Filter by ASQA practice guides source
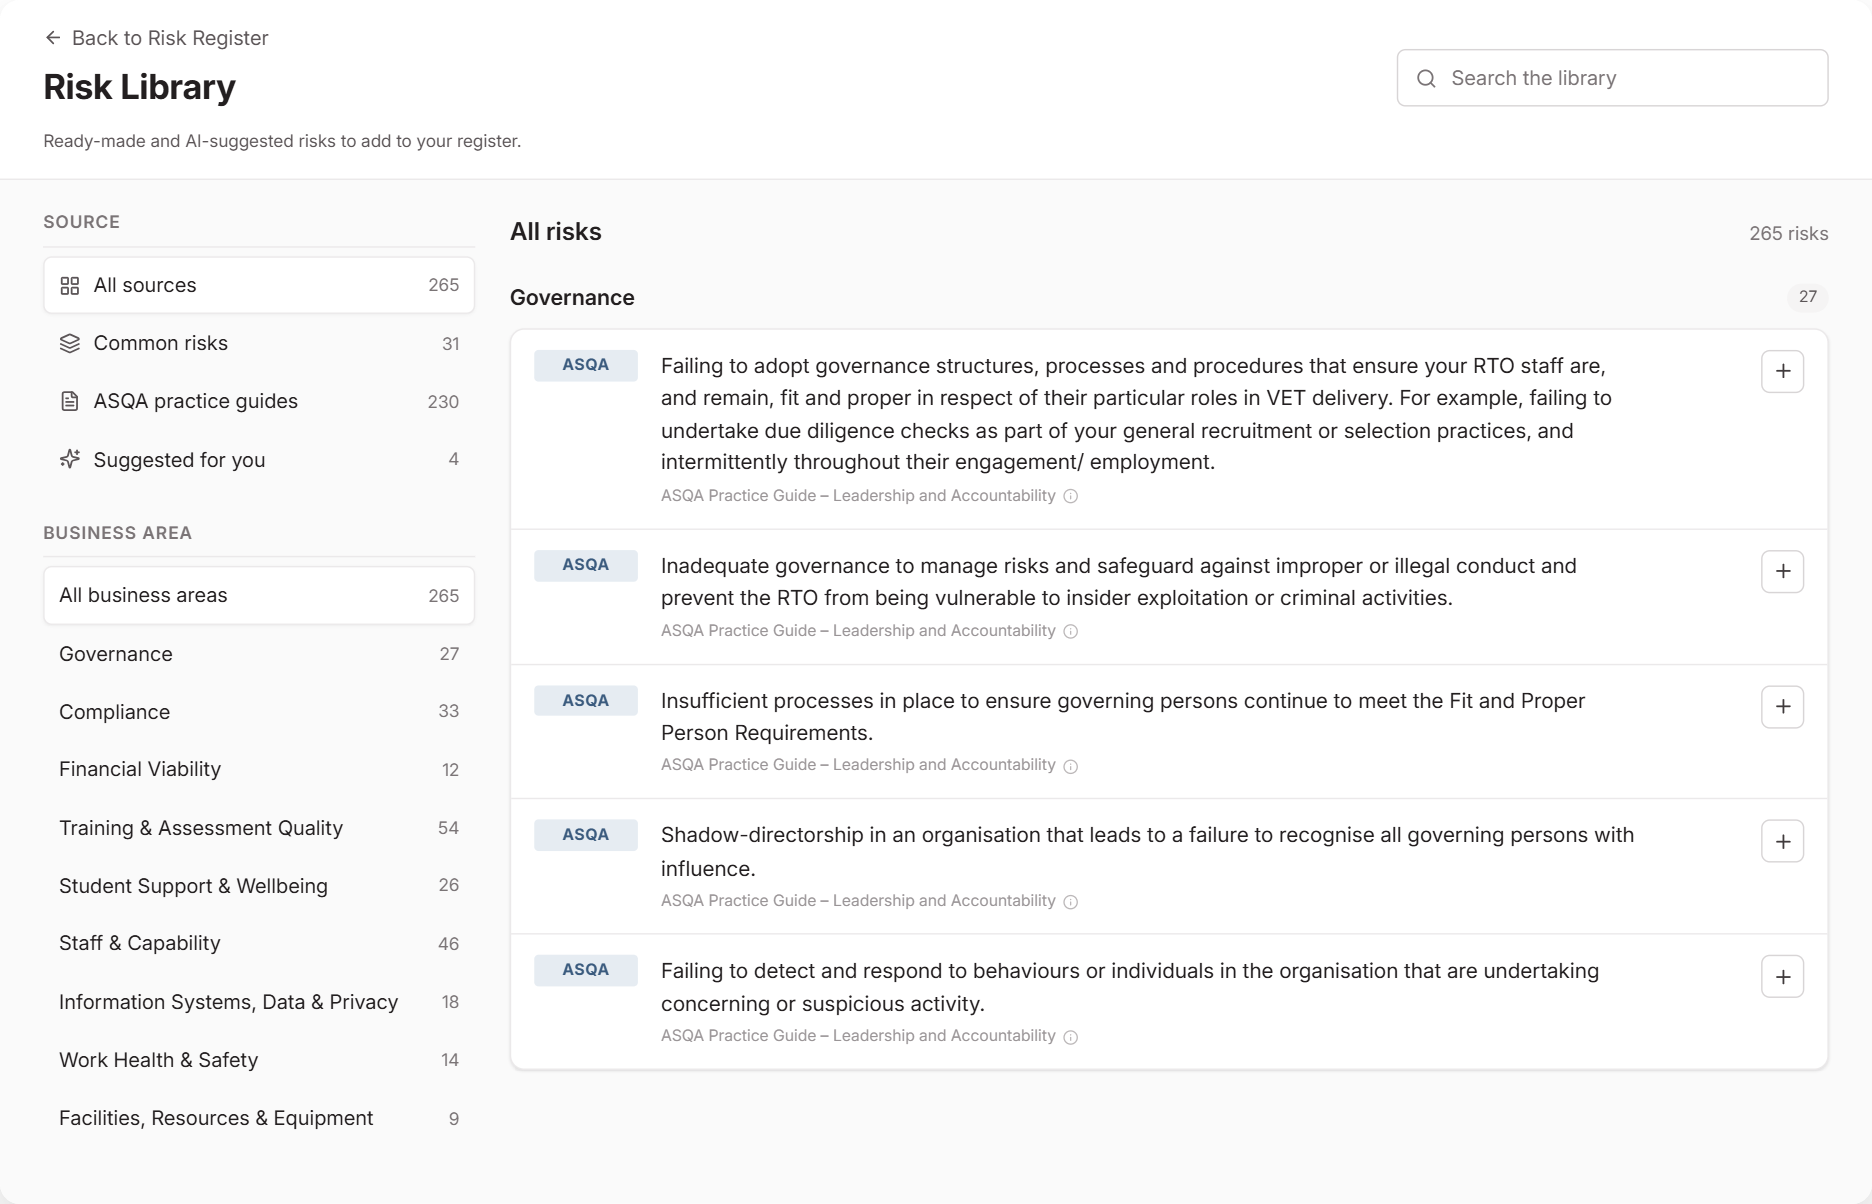Image resolution: width=1872 pixels, height=1204 pixels. pos(259,401)
